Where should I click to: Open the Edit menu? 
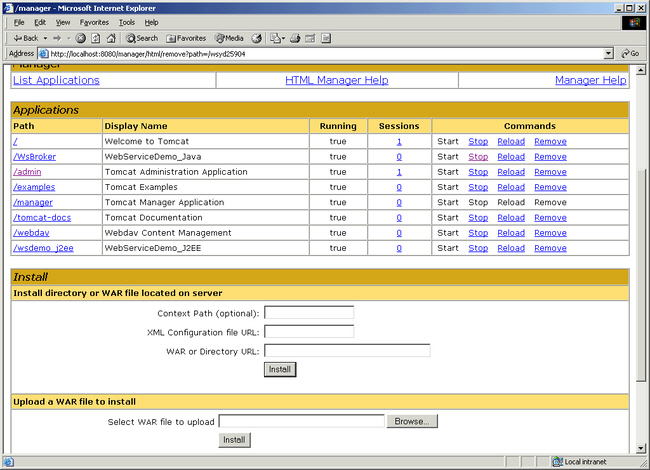click(x=40, y=22)
